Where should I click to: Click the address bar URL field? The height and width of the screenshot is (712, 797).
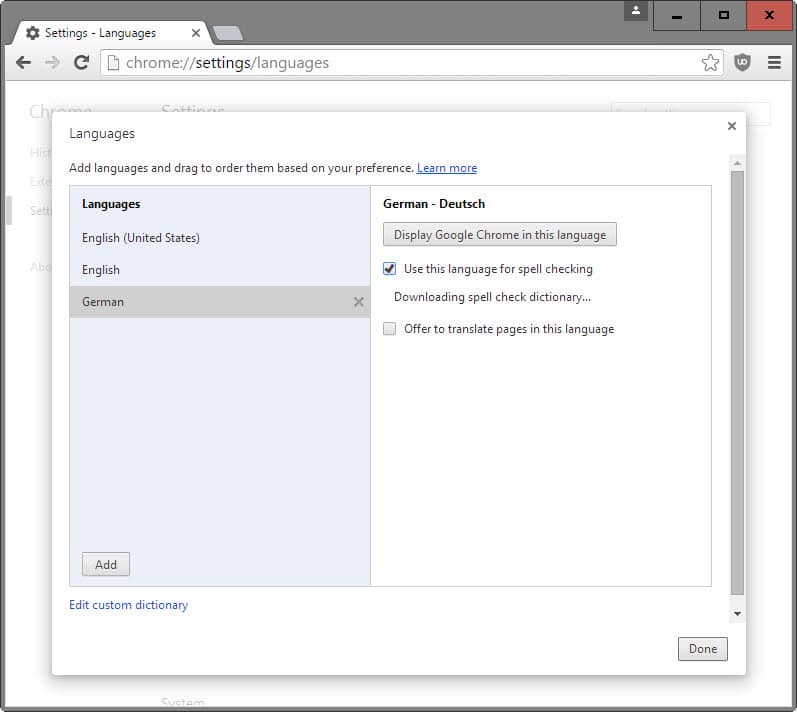tap(412, 63)
